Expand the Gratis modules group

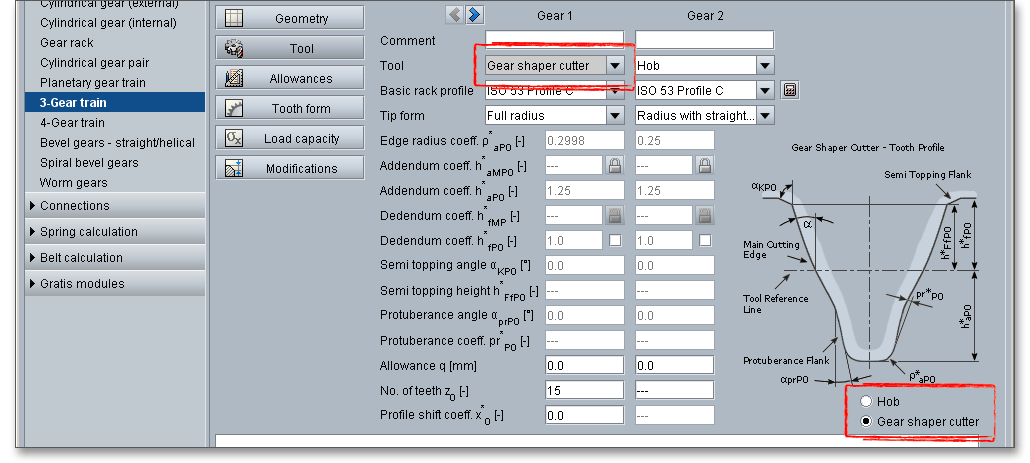tap(82, 284)
